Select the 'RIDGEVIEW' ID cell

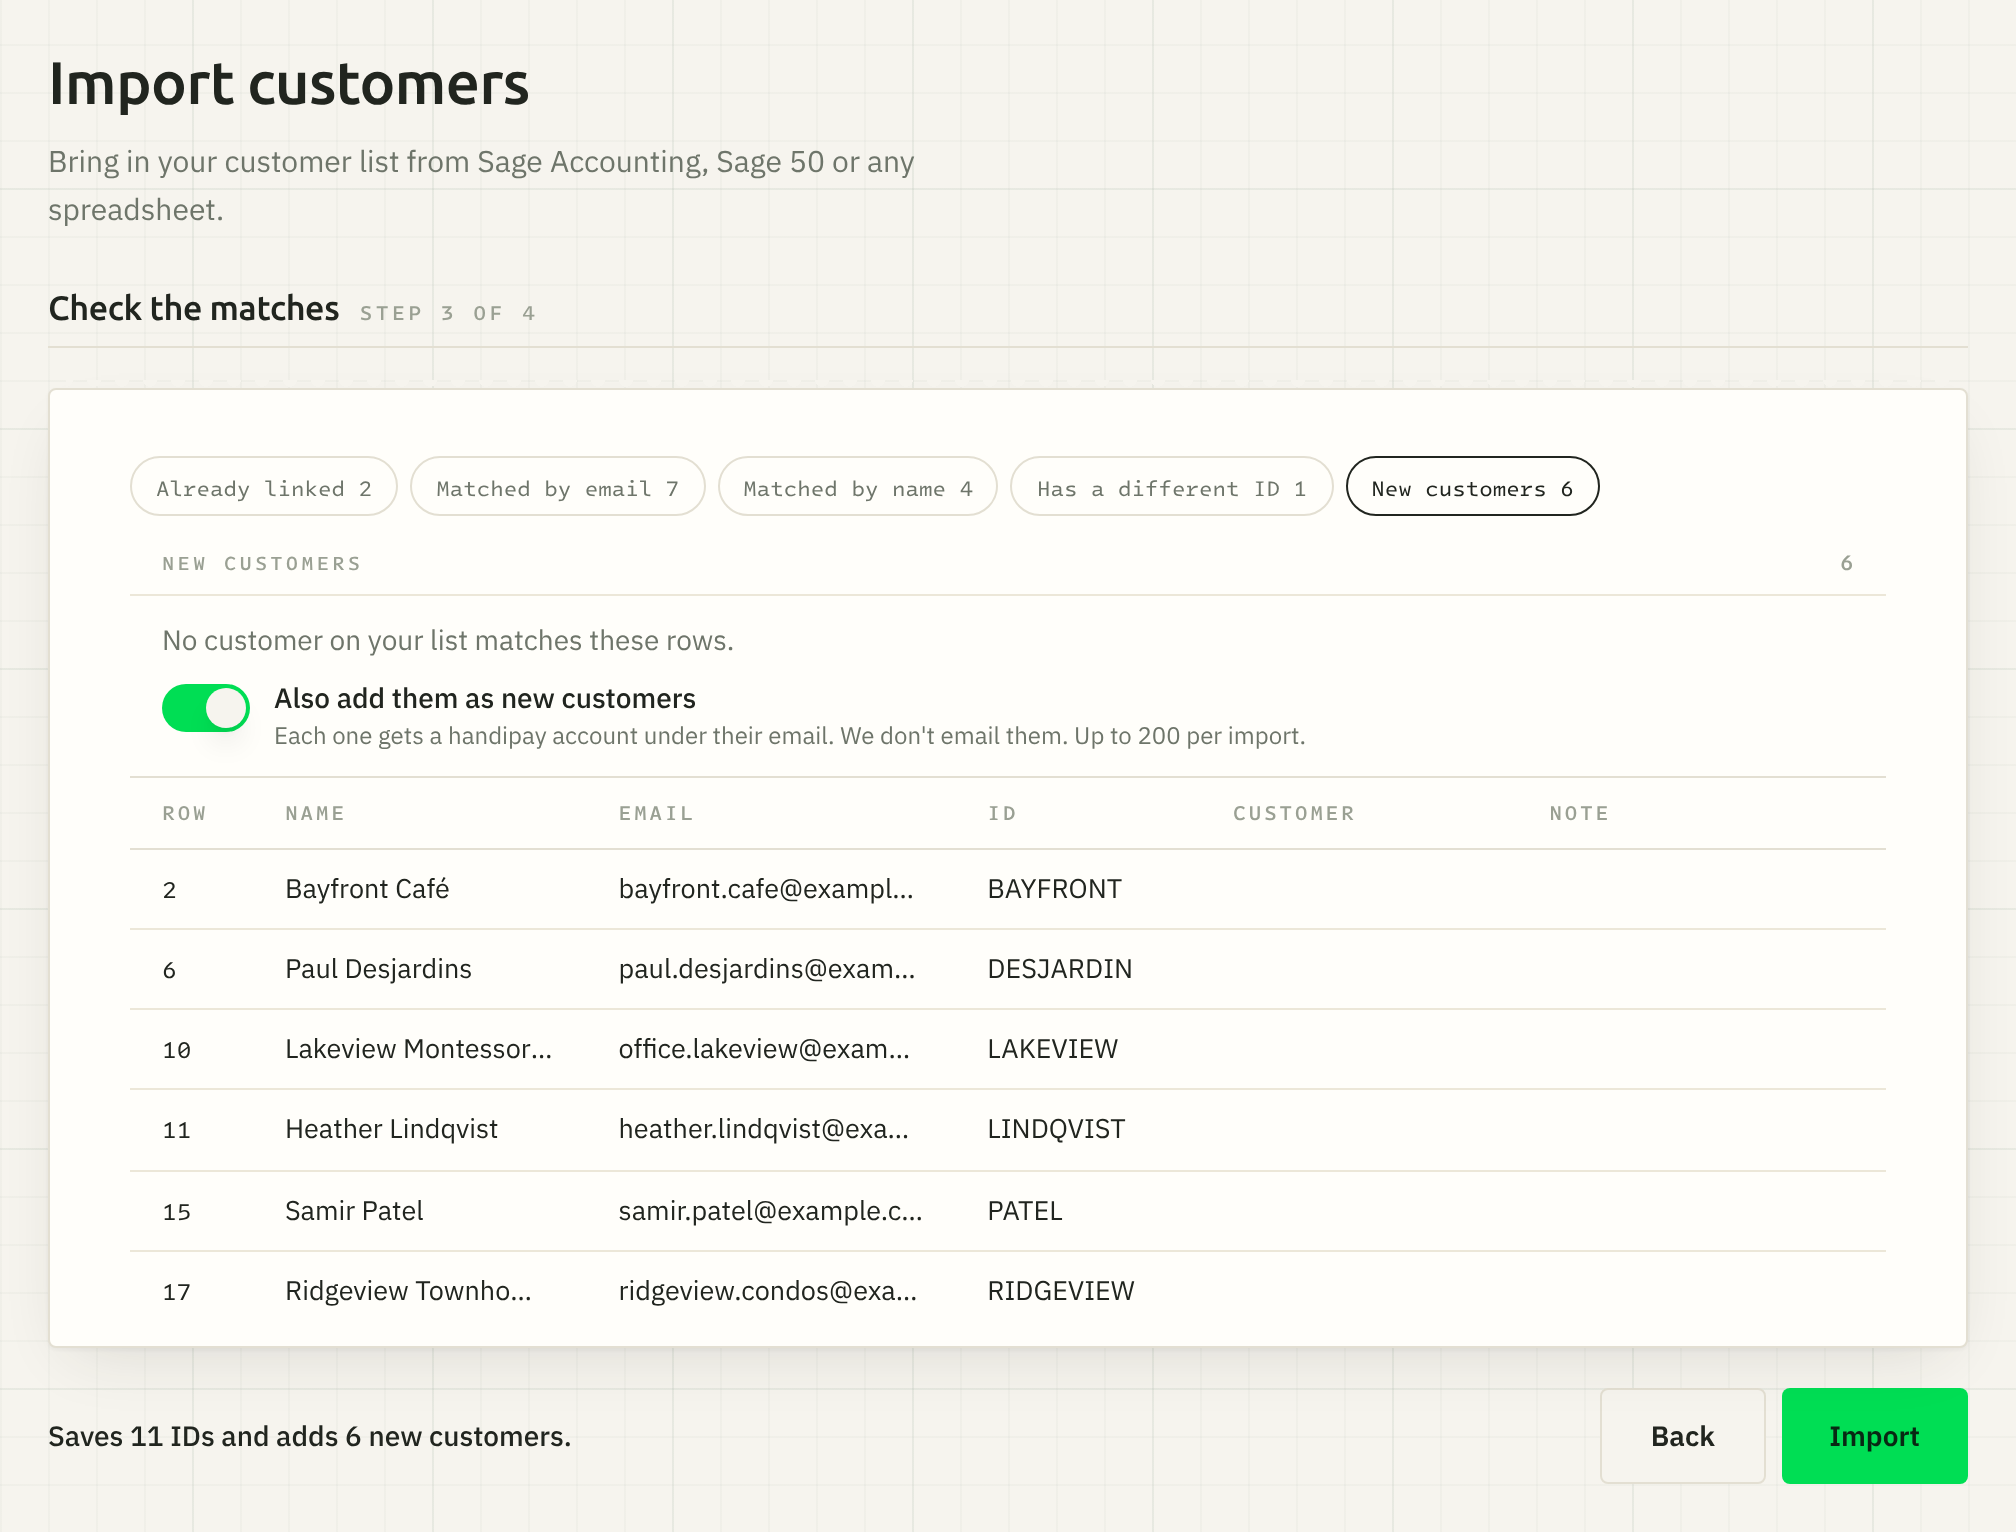(x=1061, y=1291)
